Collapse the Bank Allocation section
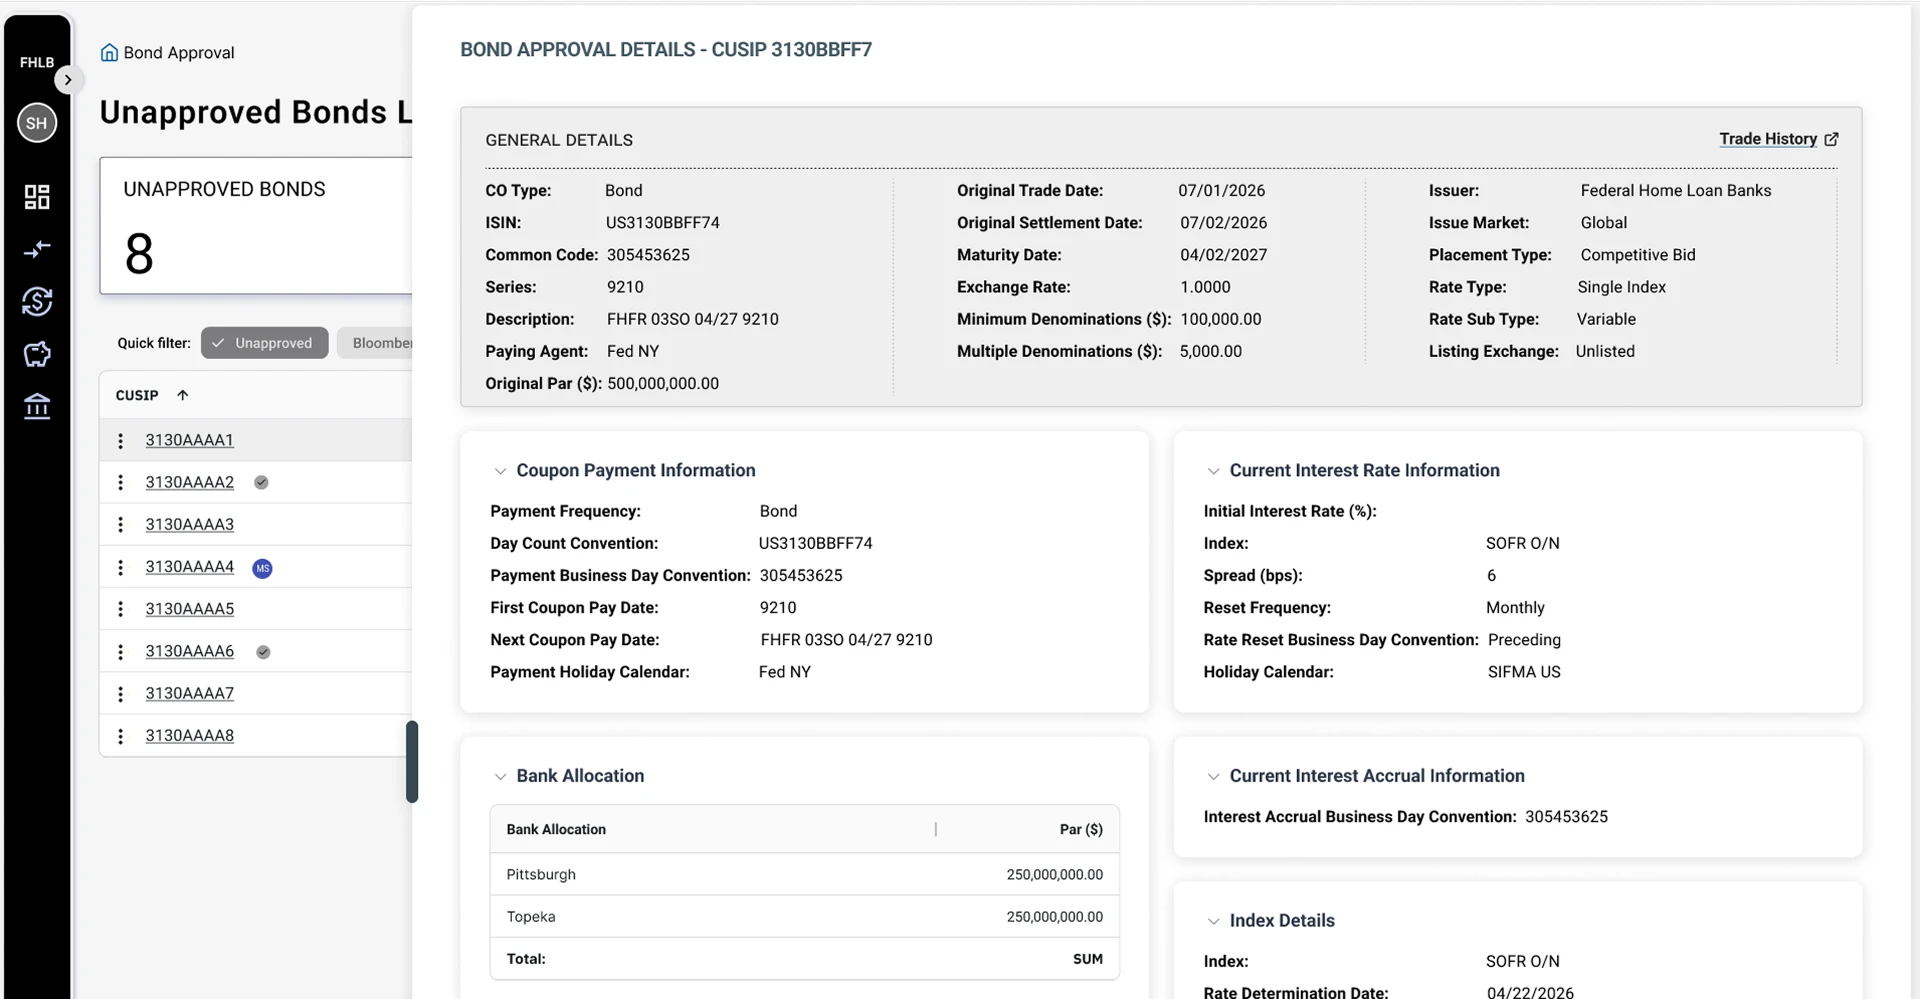Screen dimensions: 1920x999 pos(500,777)
